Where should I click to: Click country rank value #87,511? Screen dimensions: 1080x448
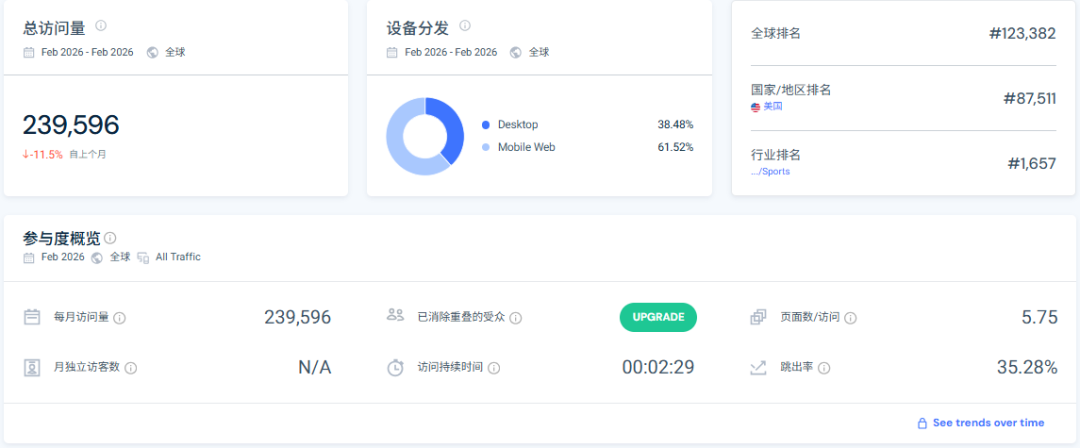[x=1029, y=99]
